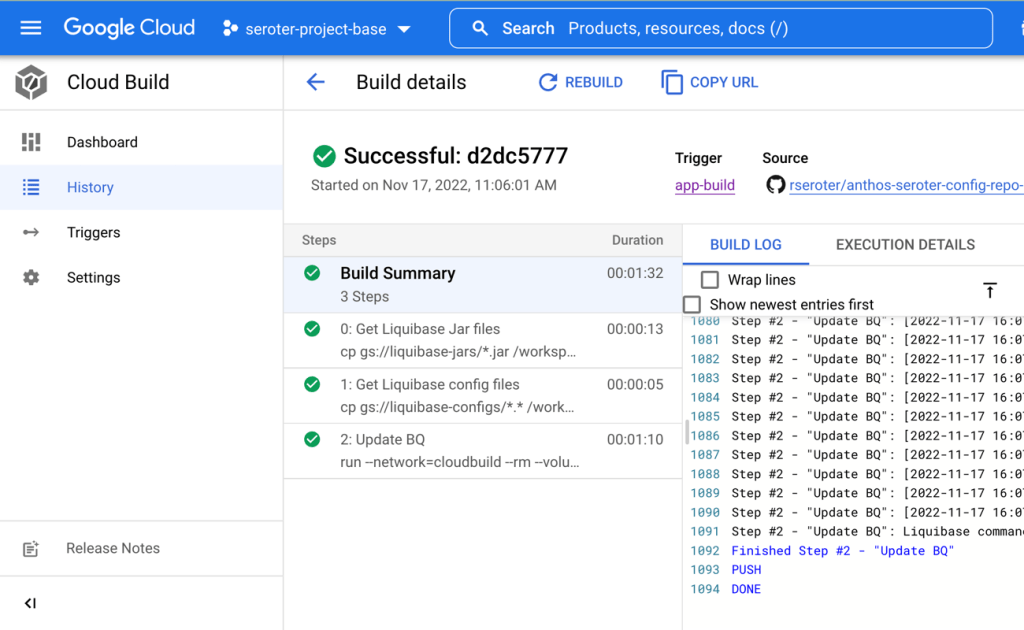The width and height of the screenshot is (1024, 630).
Task: Select the Build Log tab
Action: (x=745, y=244)
